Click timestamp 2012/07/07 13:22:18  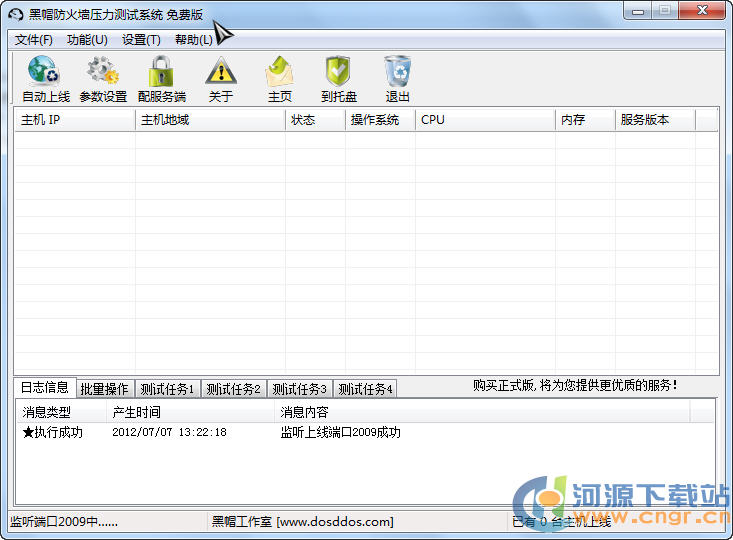(x=169, y=432)
